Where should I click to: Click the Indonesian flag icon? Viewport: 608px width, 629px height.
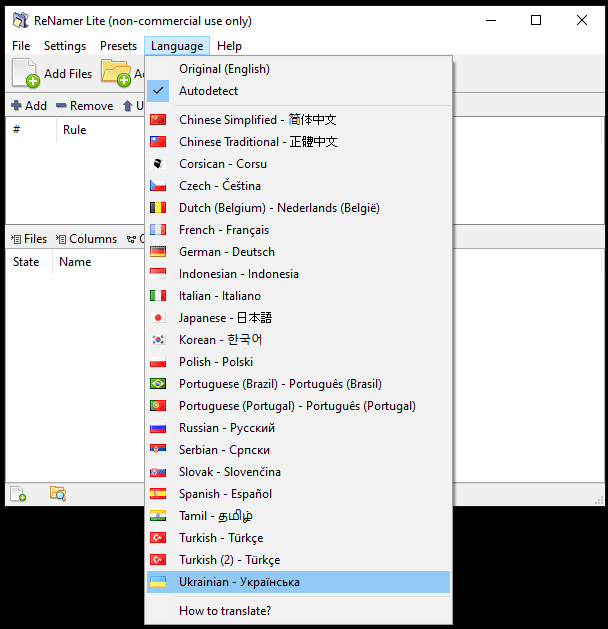(x=158, y=274)
